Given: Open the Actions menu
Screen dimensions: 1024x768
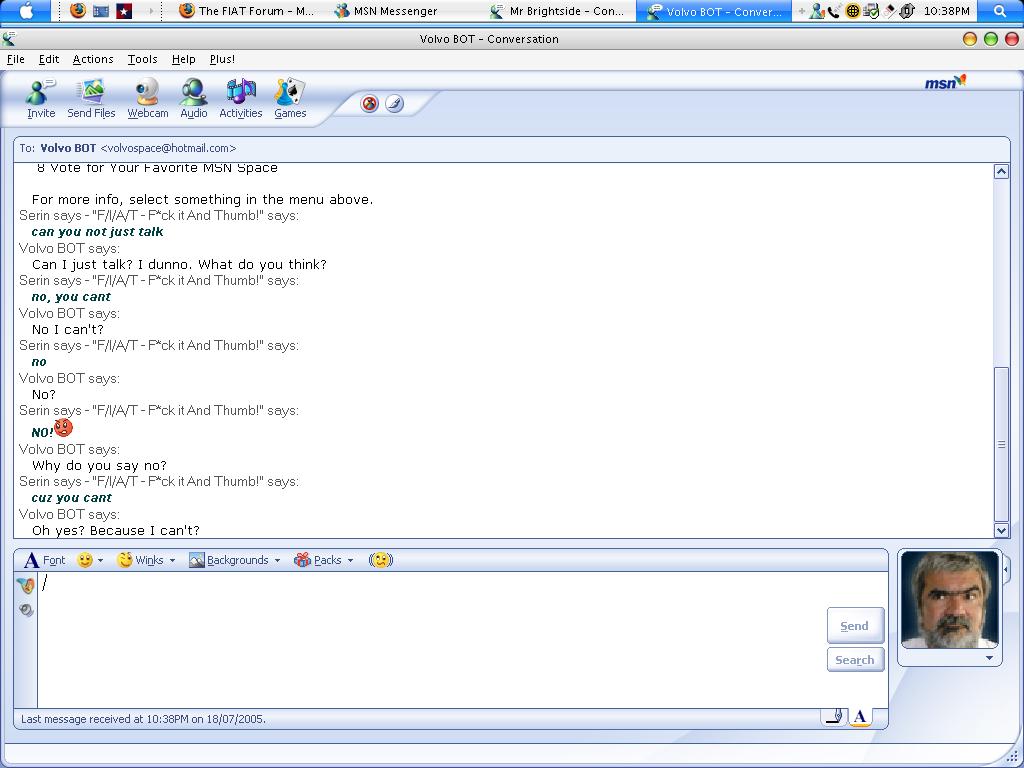Looking at the screenshot, I should (93, 59).
